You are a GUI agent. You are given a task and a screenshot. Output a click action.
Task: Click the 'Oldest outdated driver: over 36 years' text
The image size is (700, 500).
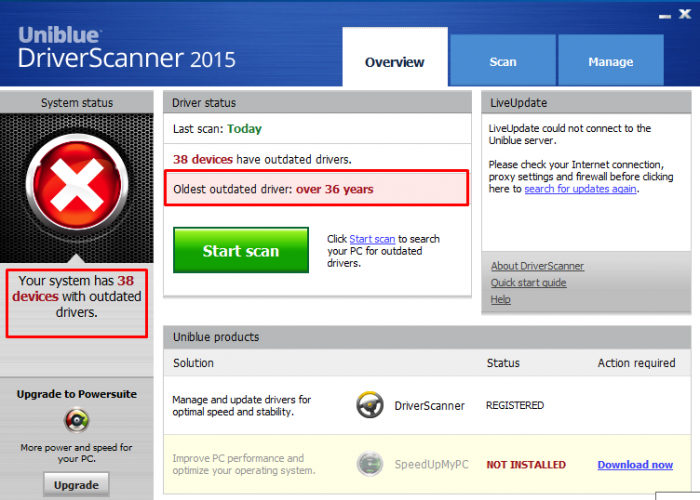tap(273, 189)
